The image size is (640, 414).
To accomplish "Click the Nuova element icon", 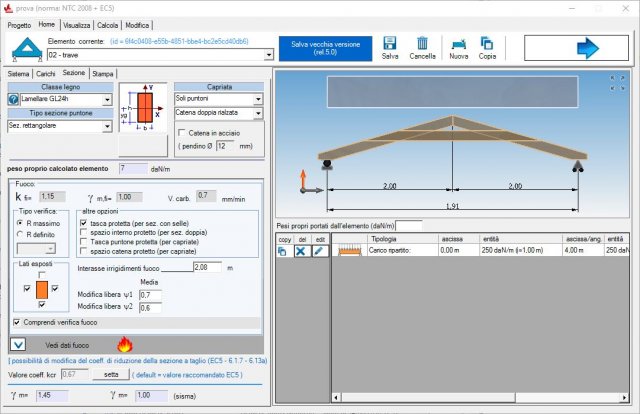I will pyautogui.click(x=458, y=43).
